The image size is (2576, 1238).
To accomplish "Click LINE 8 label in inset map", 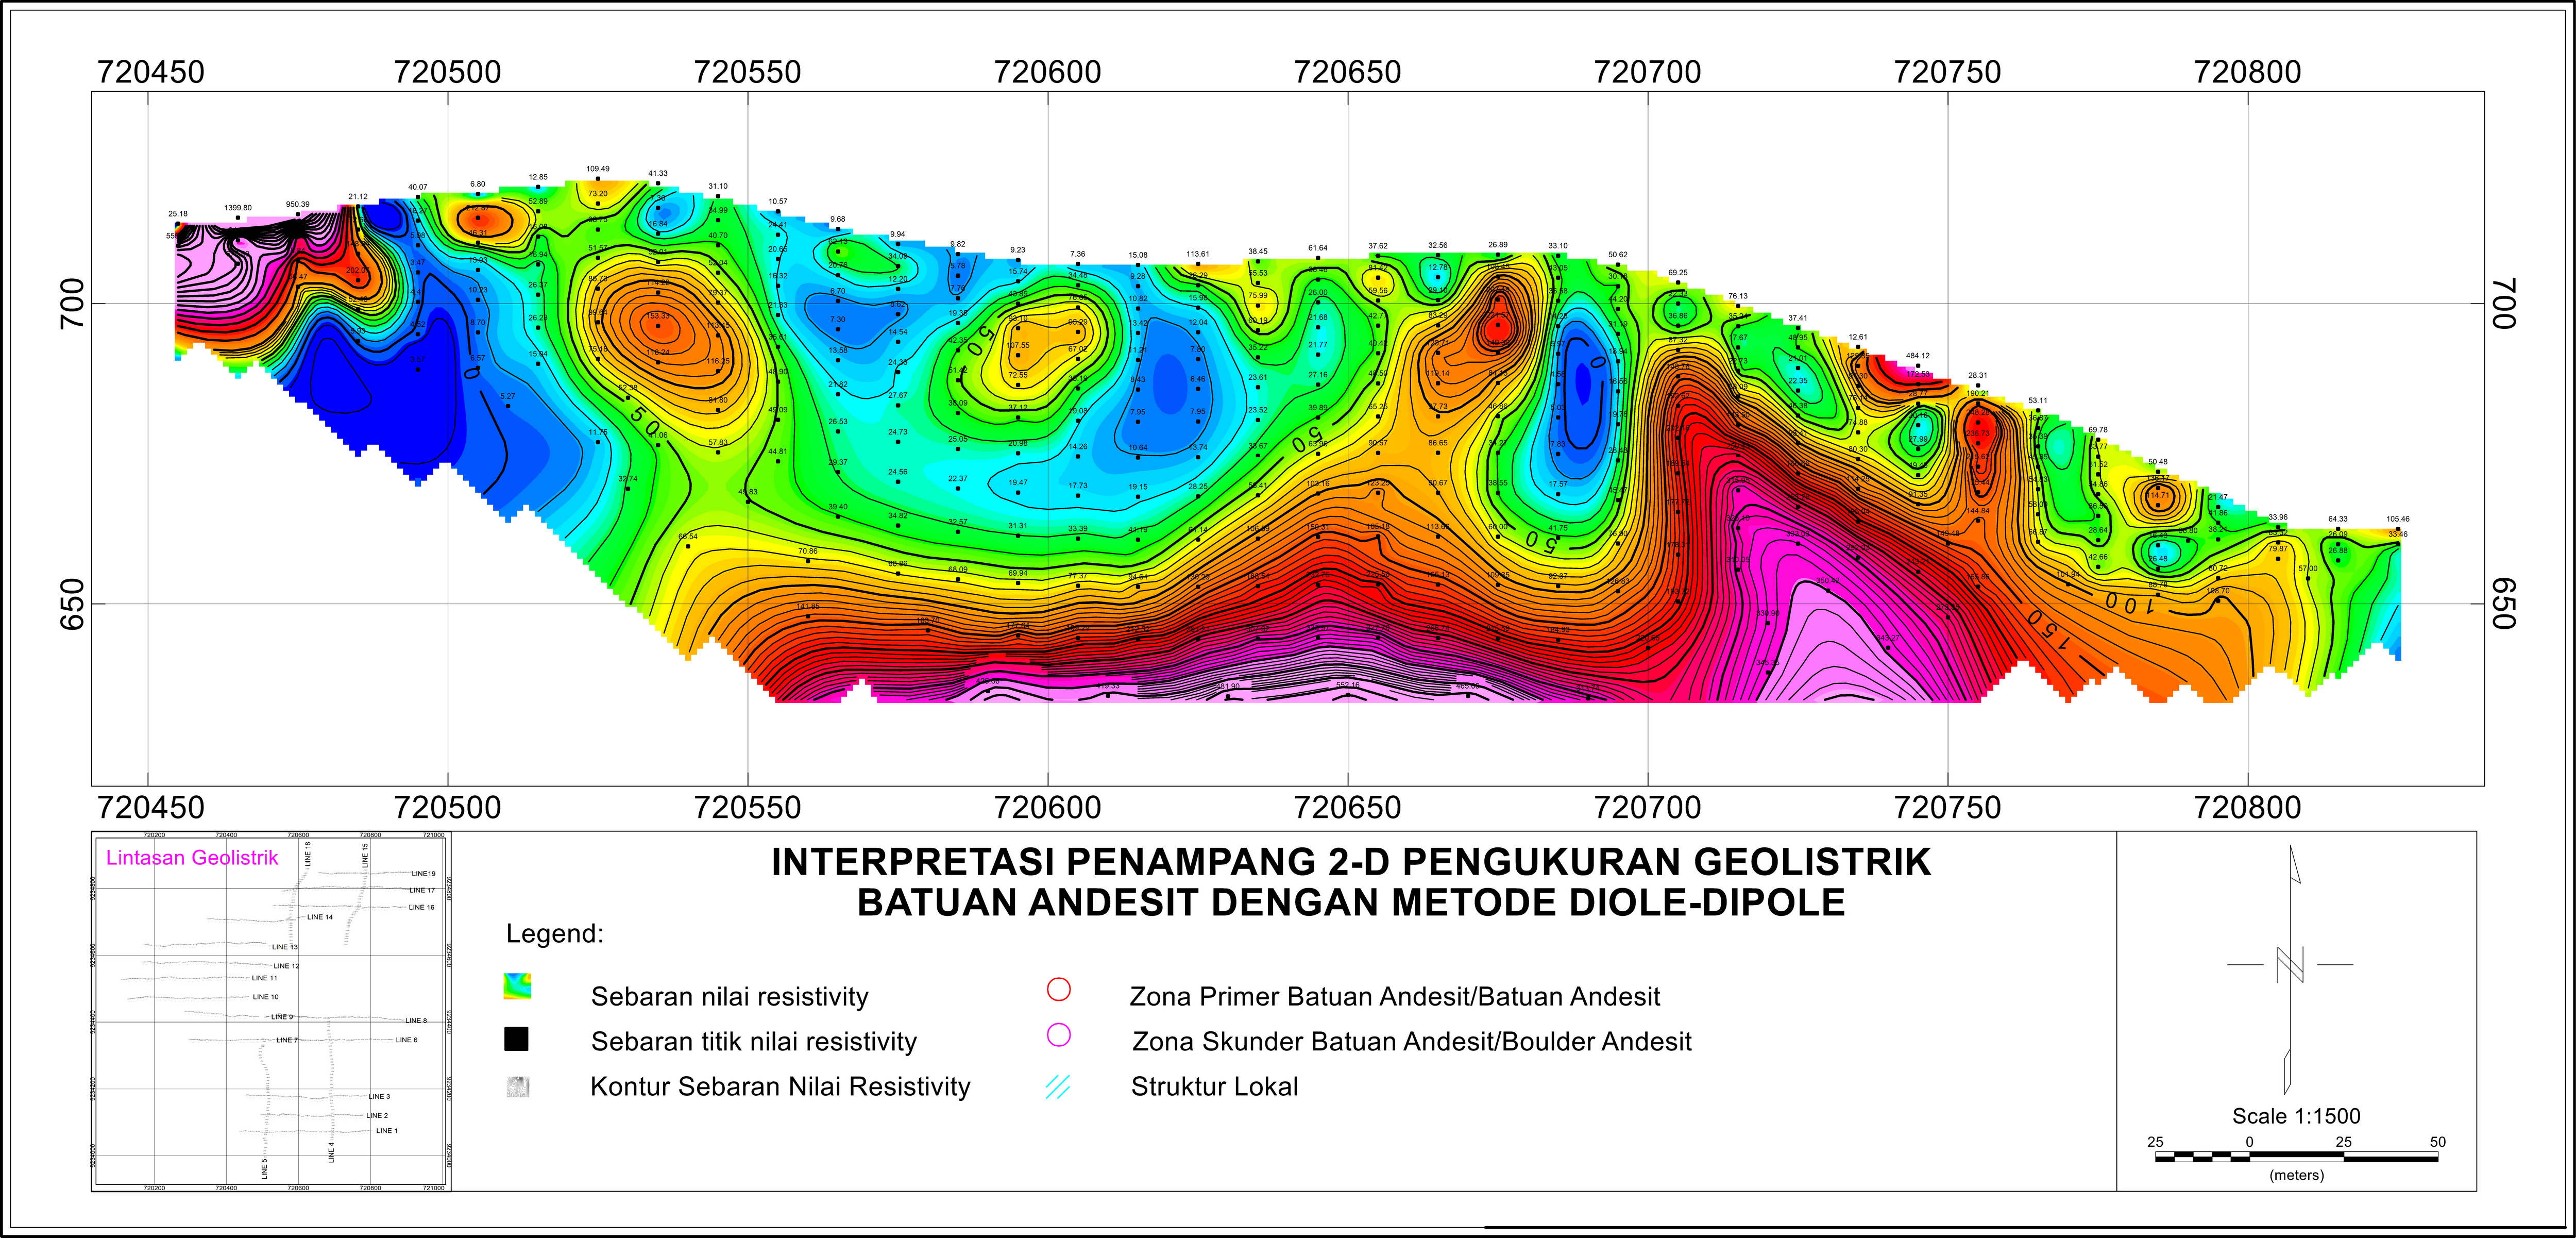I will [x=416, y=1021].
